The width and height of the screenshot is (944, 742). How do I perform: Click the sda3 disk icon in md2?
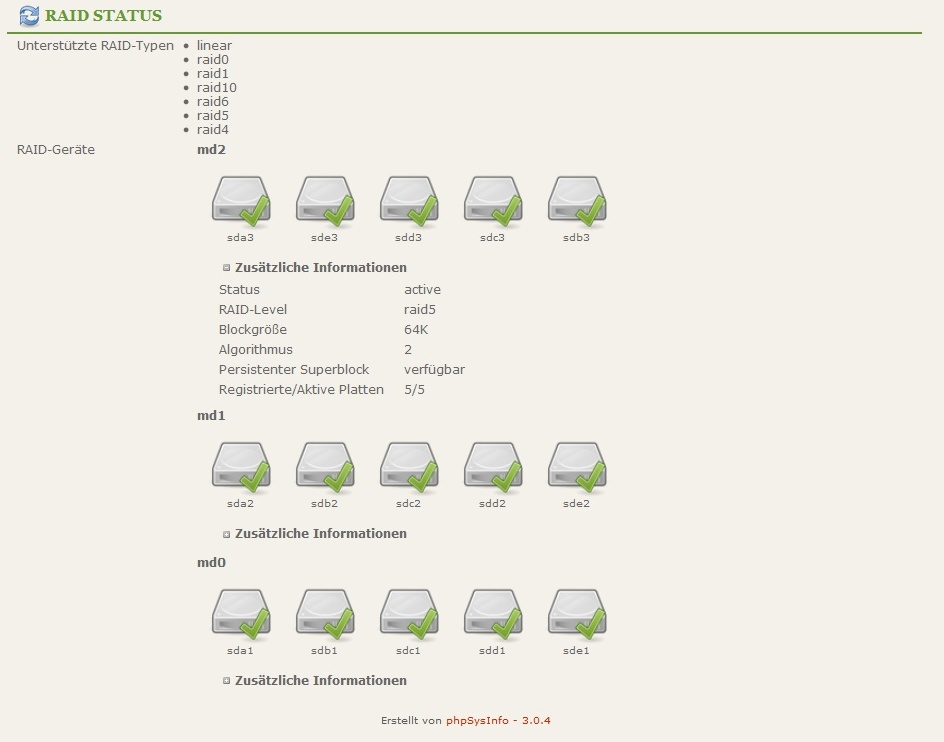click(x=241, y=201)
